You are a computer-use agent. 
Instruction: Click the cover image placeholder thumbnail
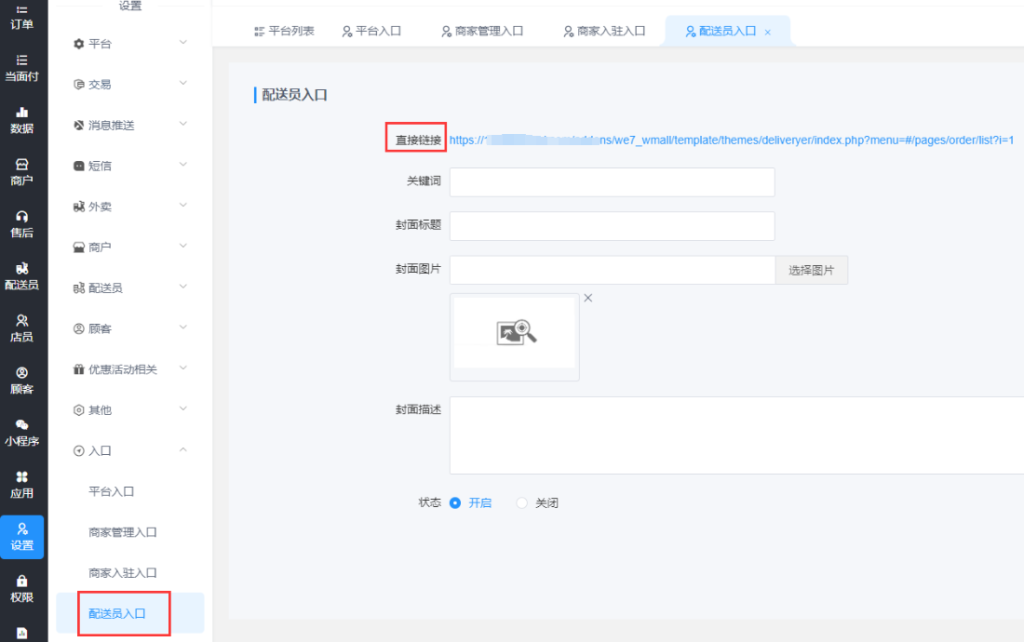pyautogui.click(x=515, y=334)
